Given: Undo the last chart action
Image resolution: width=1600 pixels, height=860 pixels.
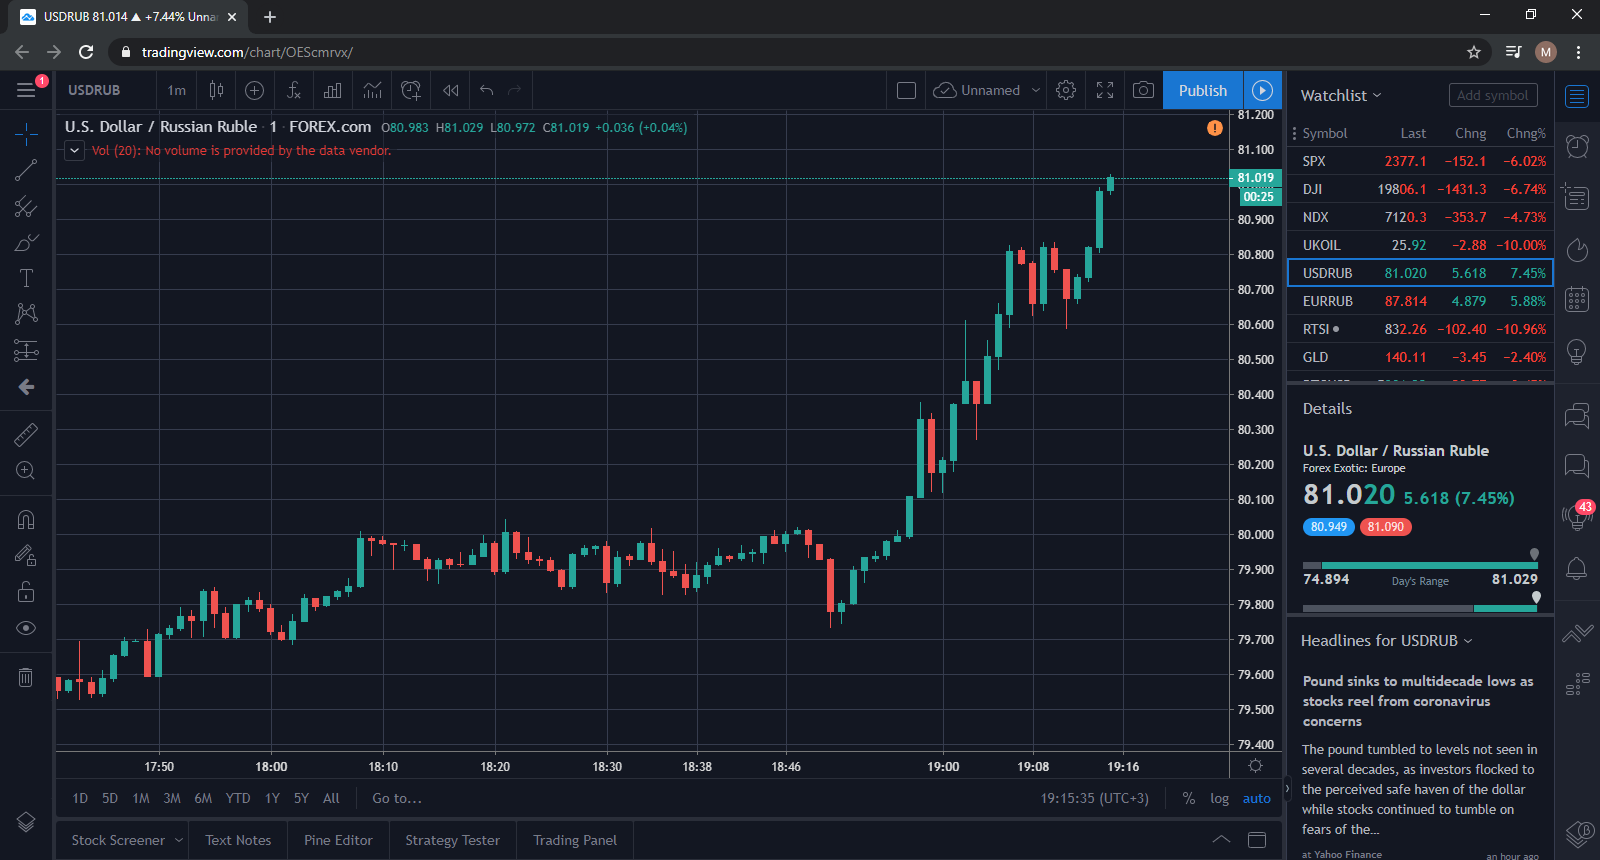Looking at the screenshot, I should pyautogui.click(x=487, y=90).
